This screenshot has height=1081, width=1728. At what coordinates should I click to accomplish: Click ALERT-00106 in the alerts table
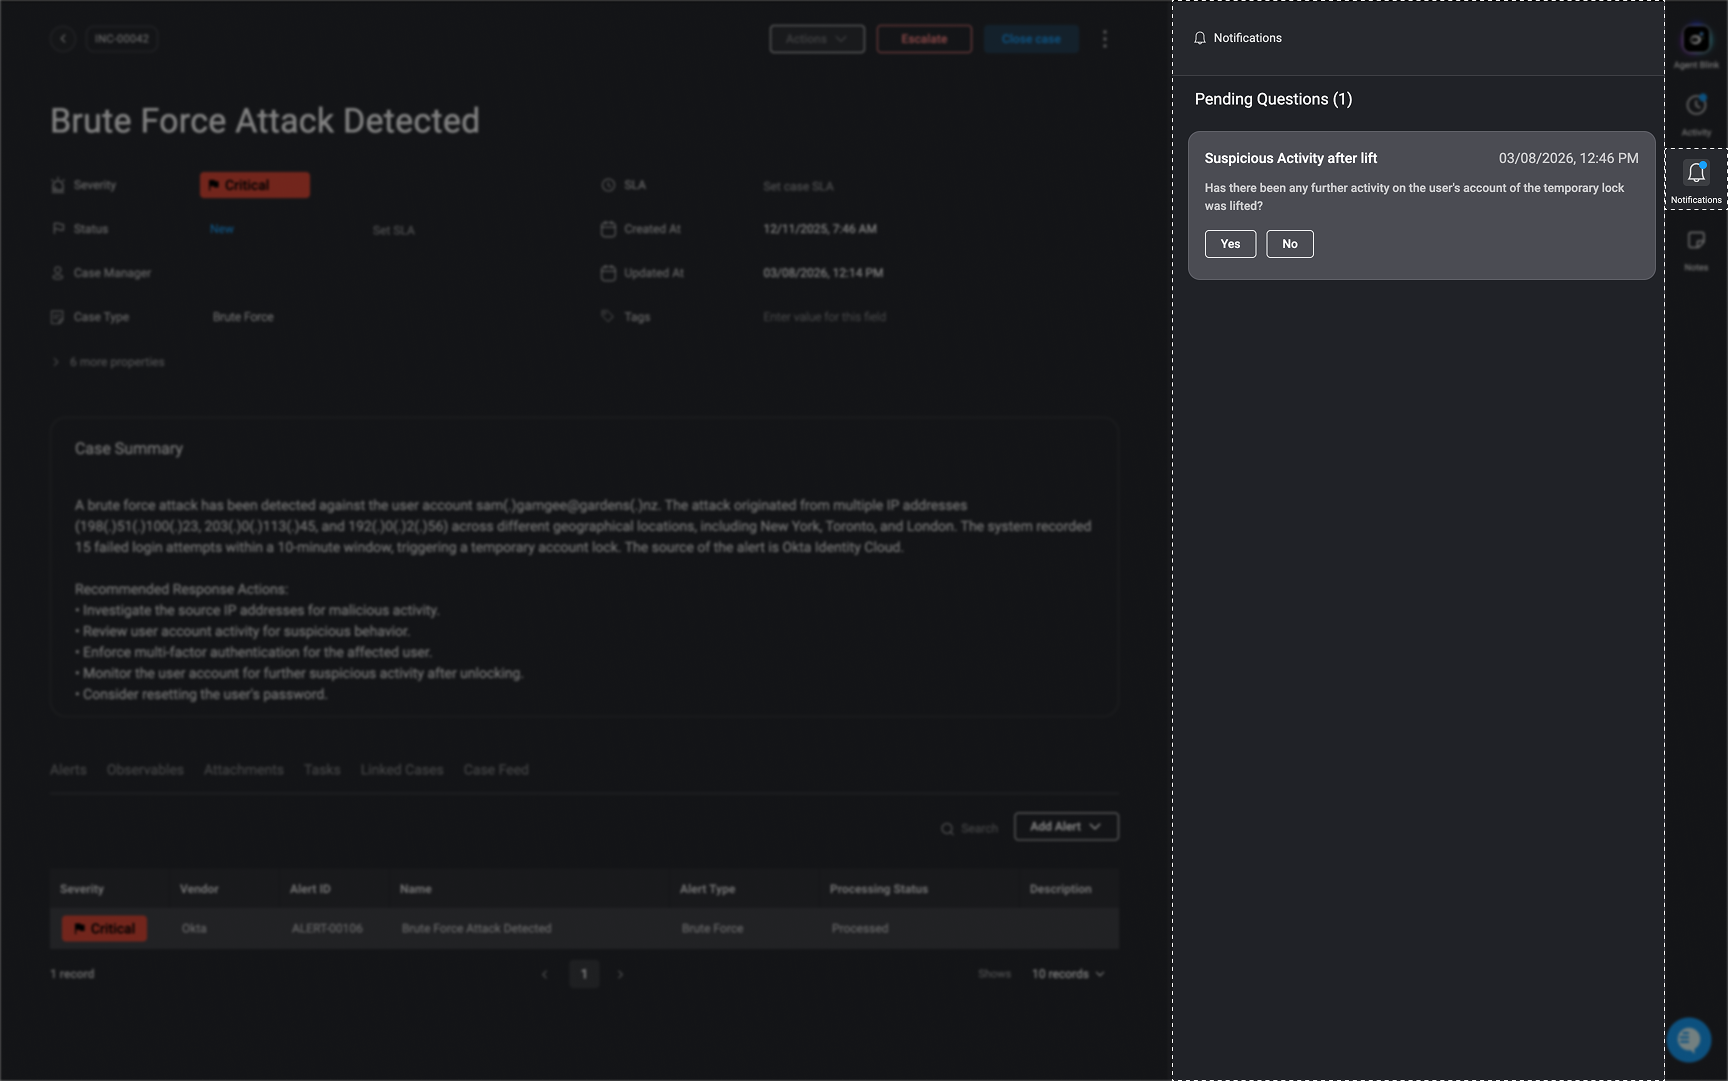tap(327, 929)
